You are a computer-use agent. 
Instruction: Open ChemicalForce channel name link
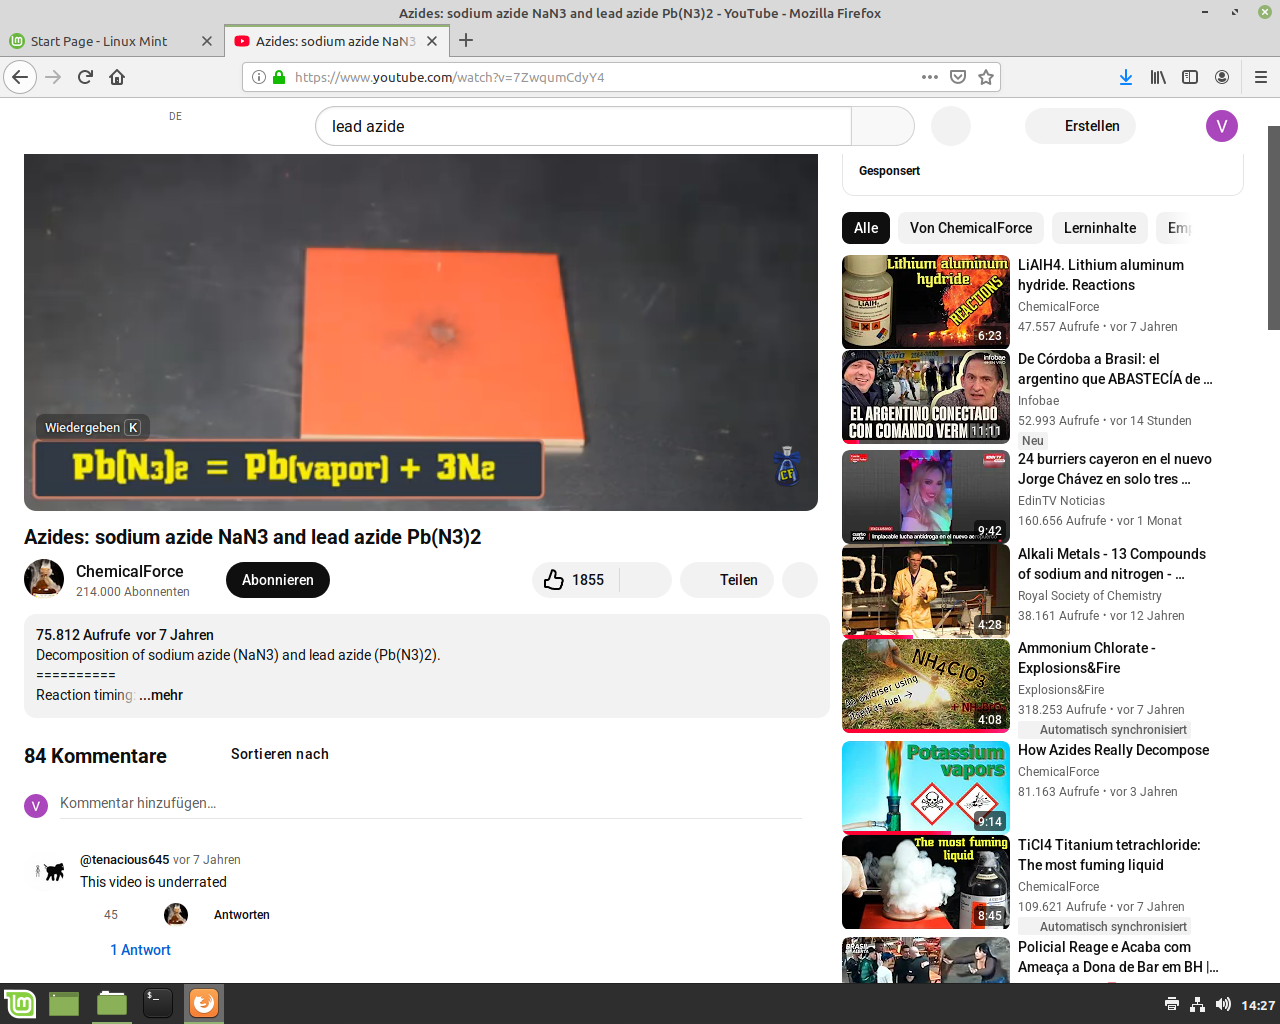[130, 571]
